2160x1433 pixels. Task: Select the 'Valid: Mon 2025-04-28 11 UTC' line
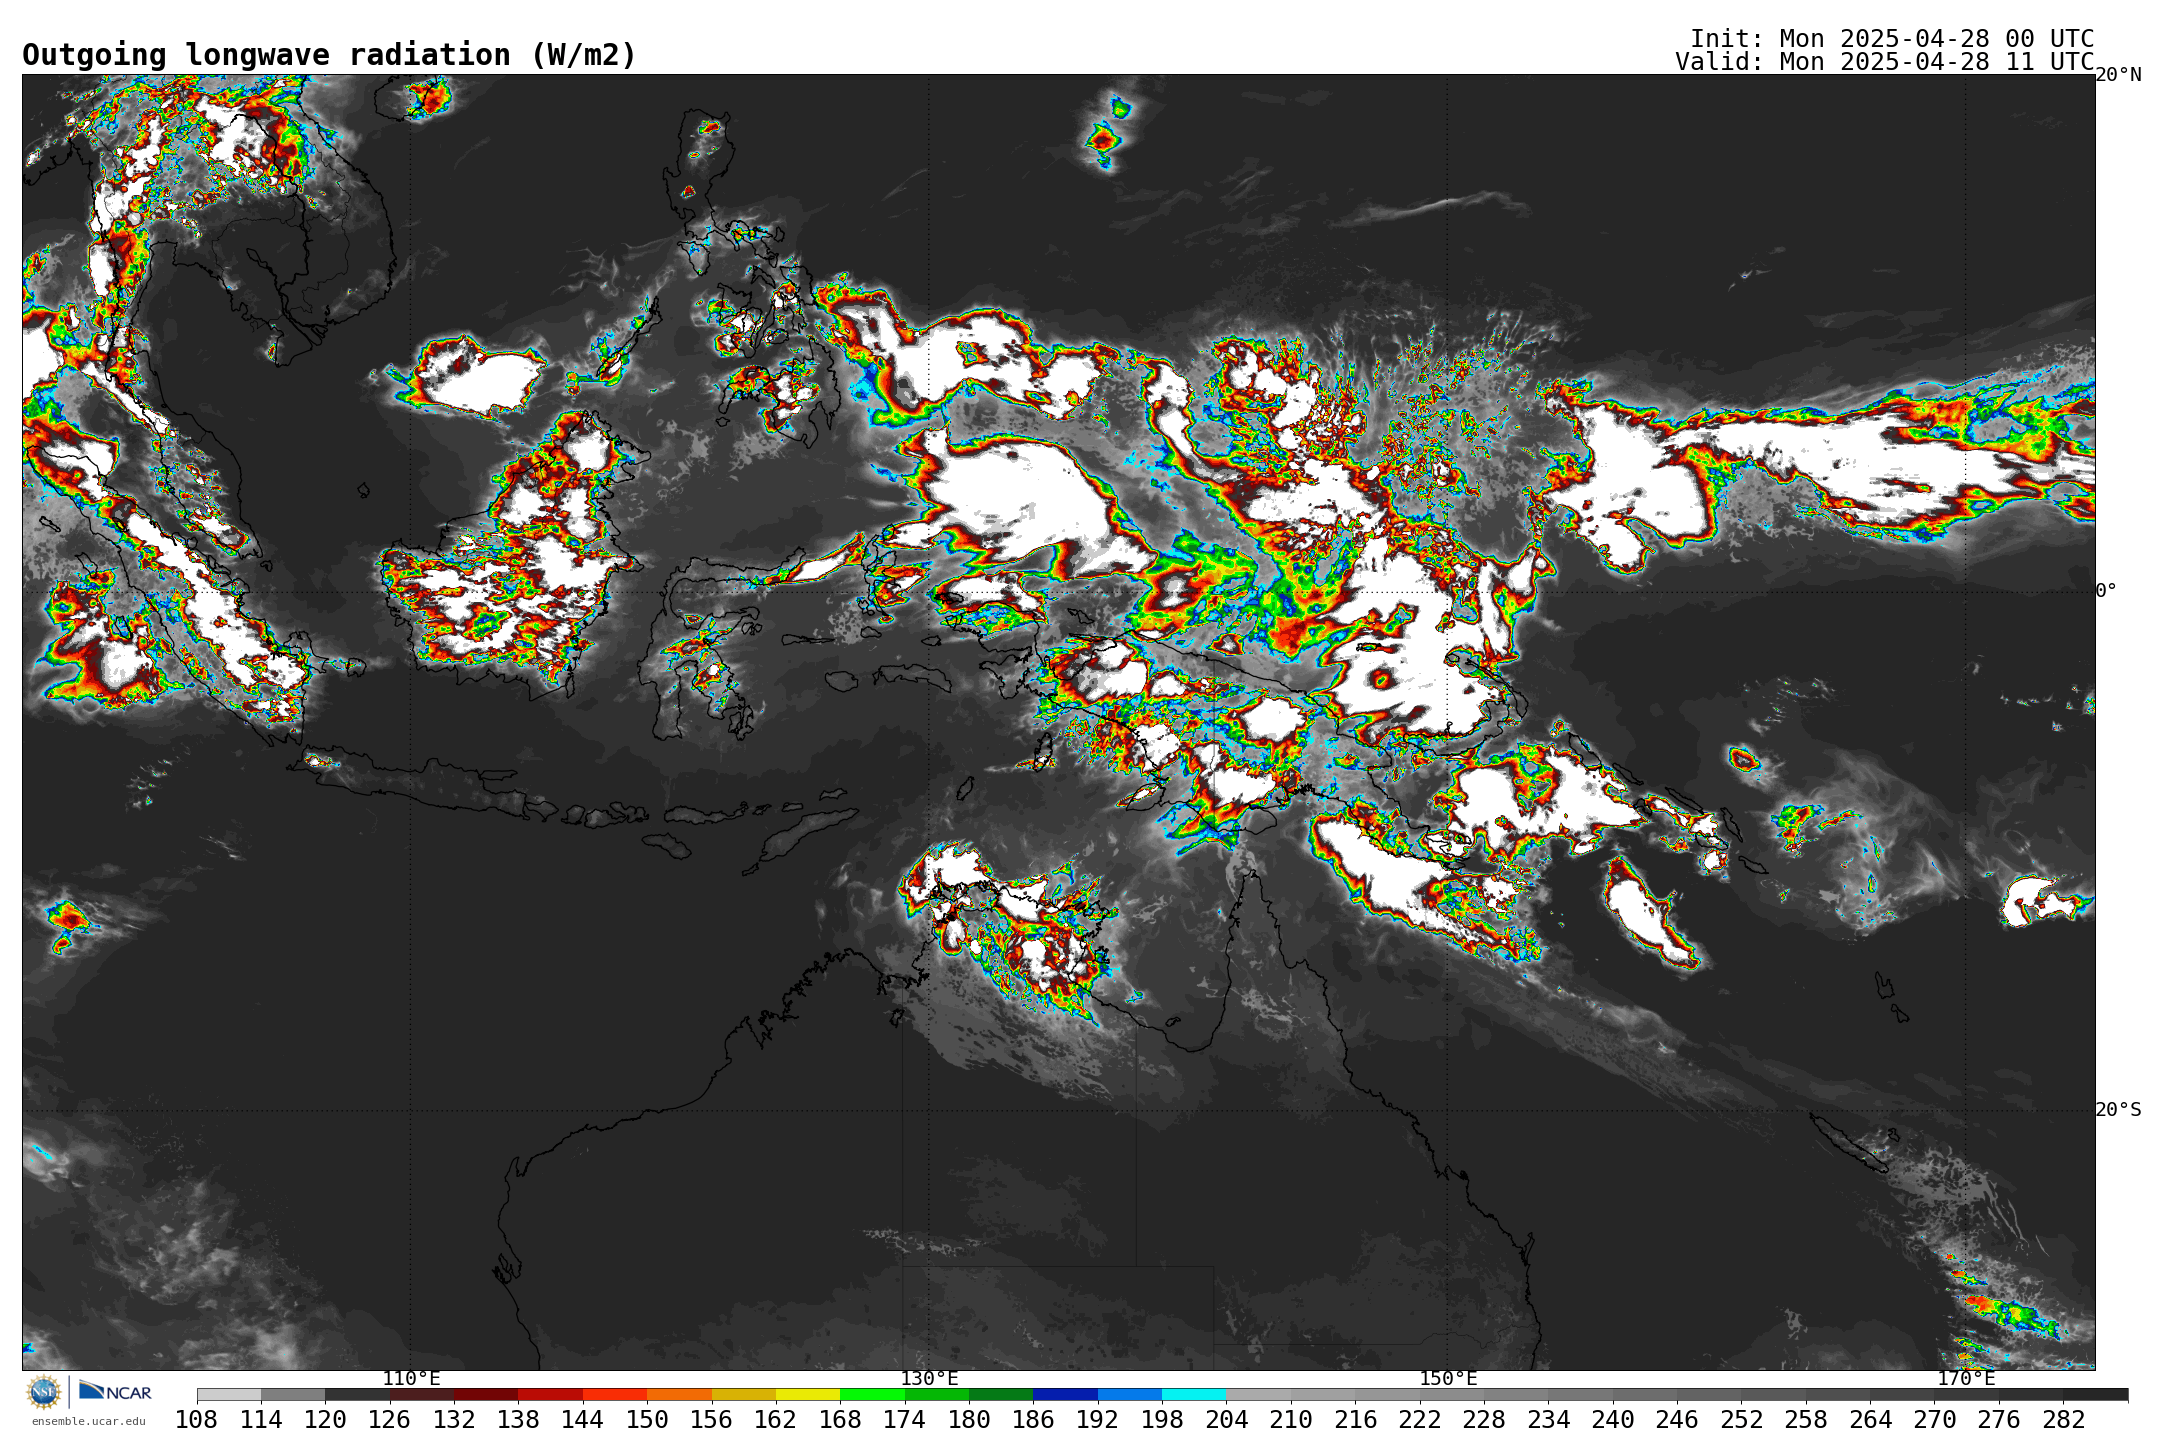[1884, 62]
